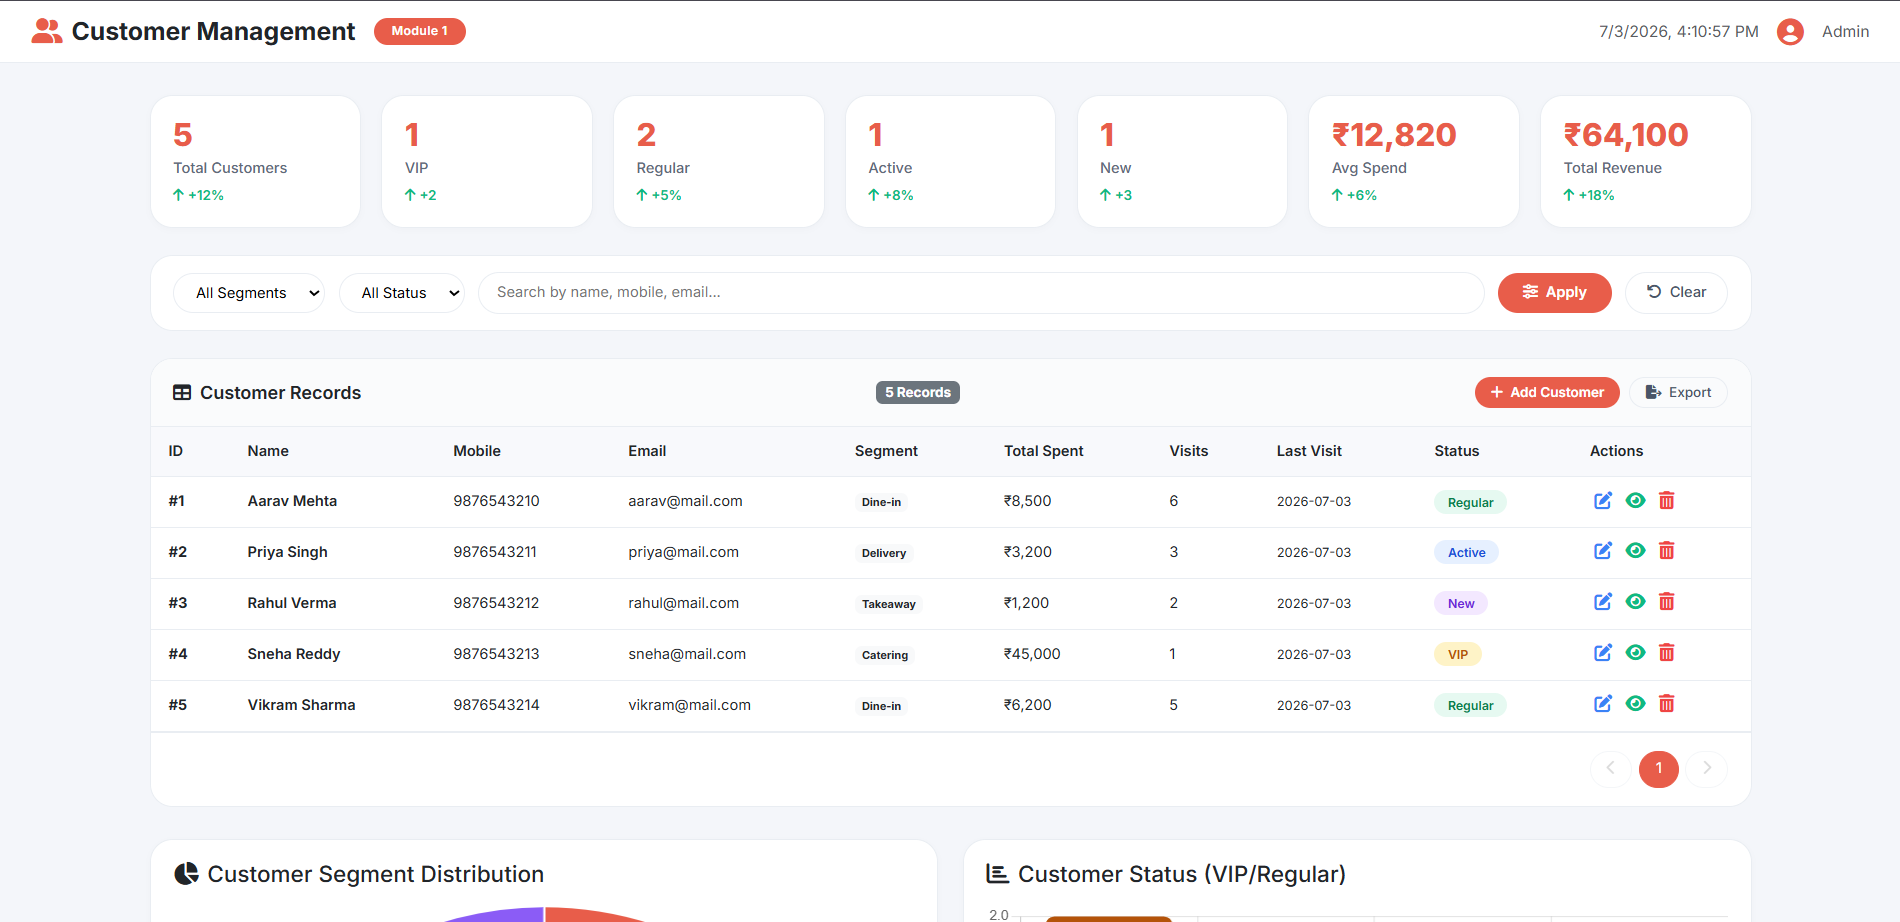Delete Priya Singh's record via trash icon
The height and width of the screenshot is (922, 1900).
(1666, 551)
